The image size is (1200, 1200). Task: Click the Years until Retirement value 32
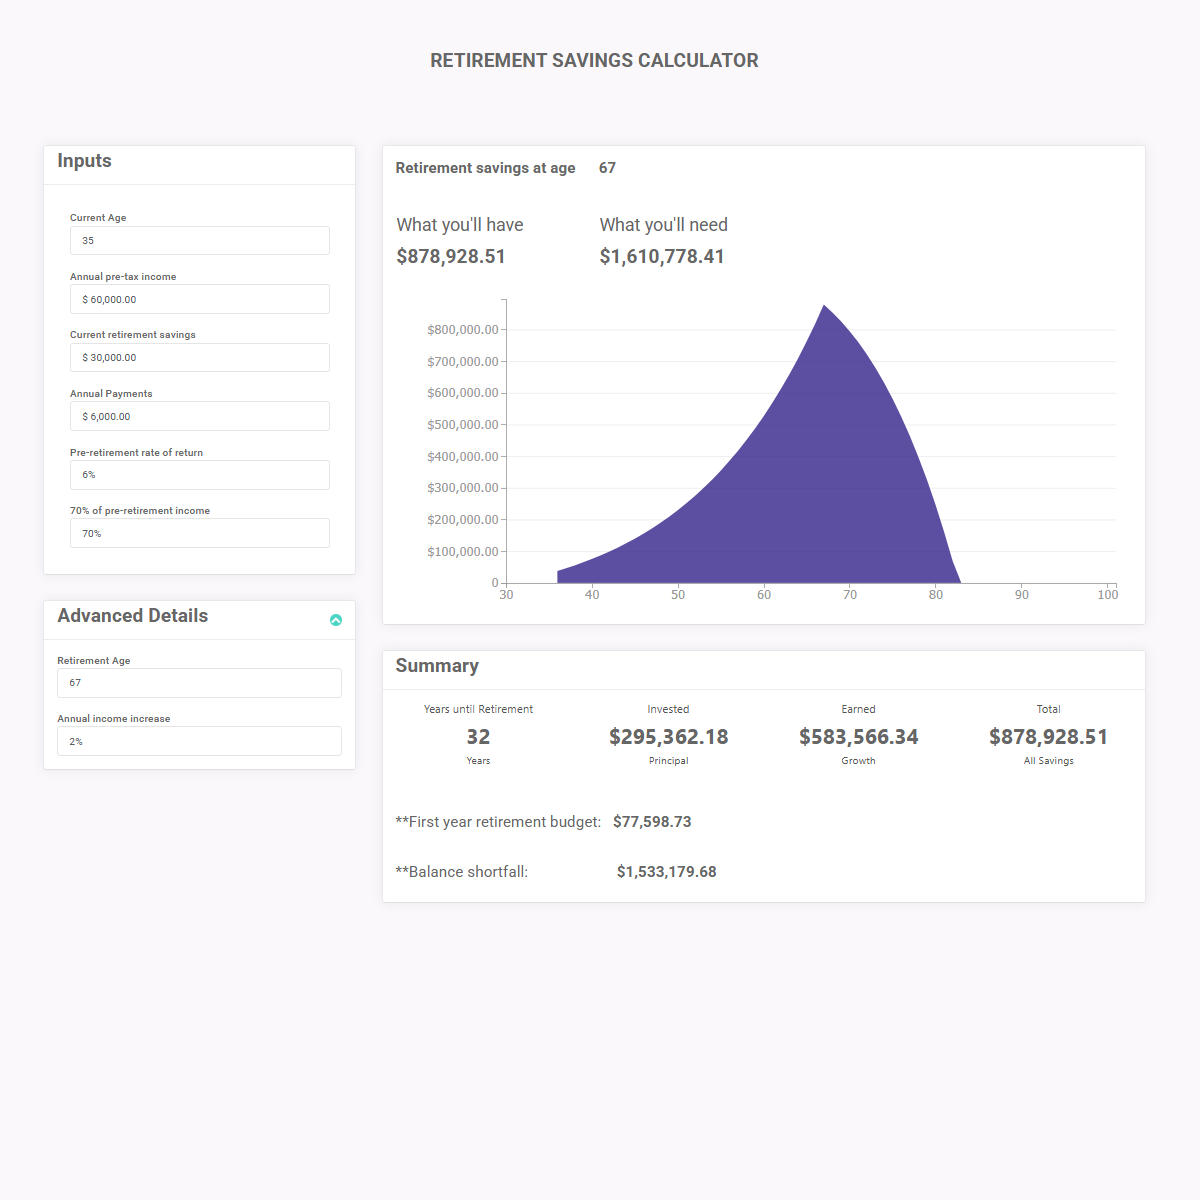pyautogui.click(x=478, y=736)
